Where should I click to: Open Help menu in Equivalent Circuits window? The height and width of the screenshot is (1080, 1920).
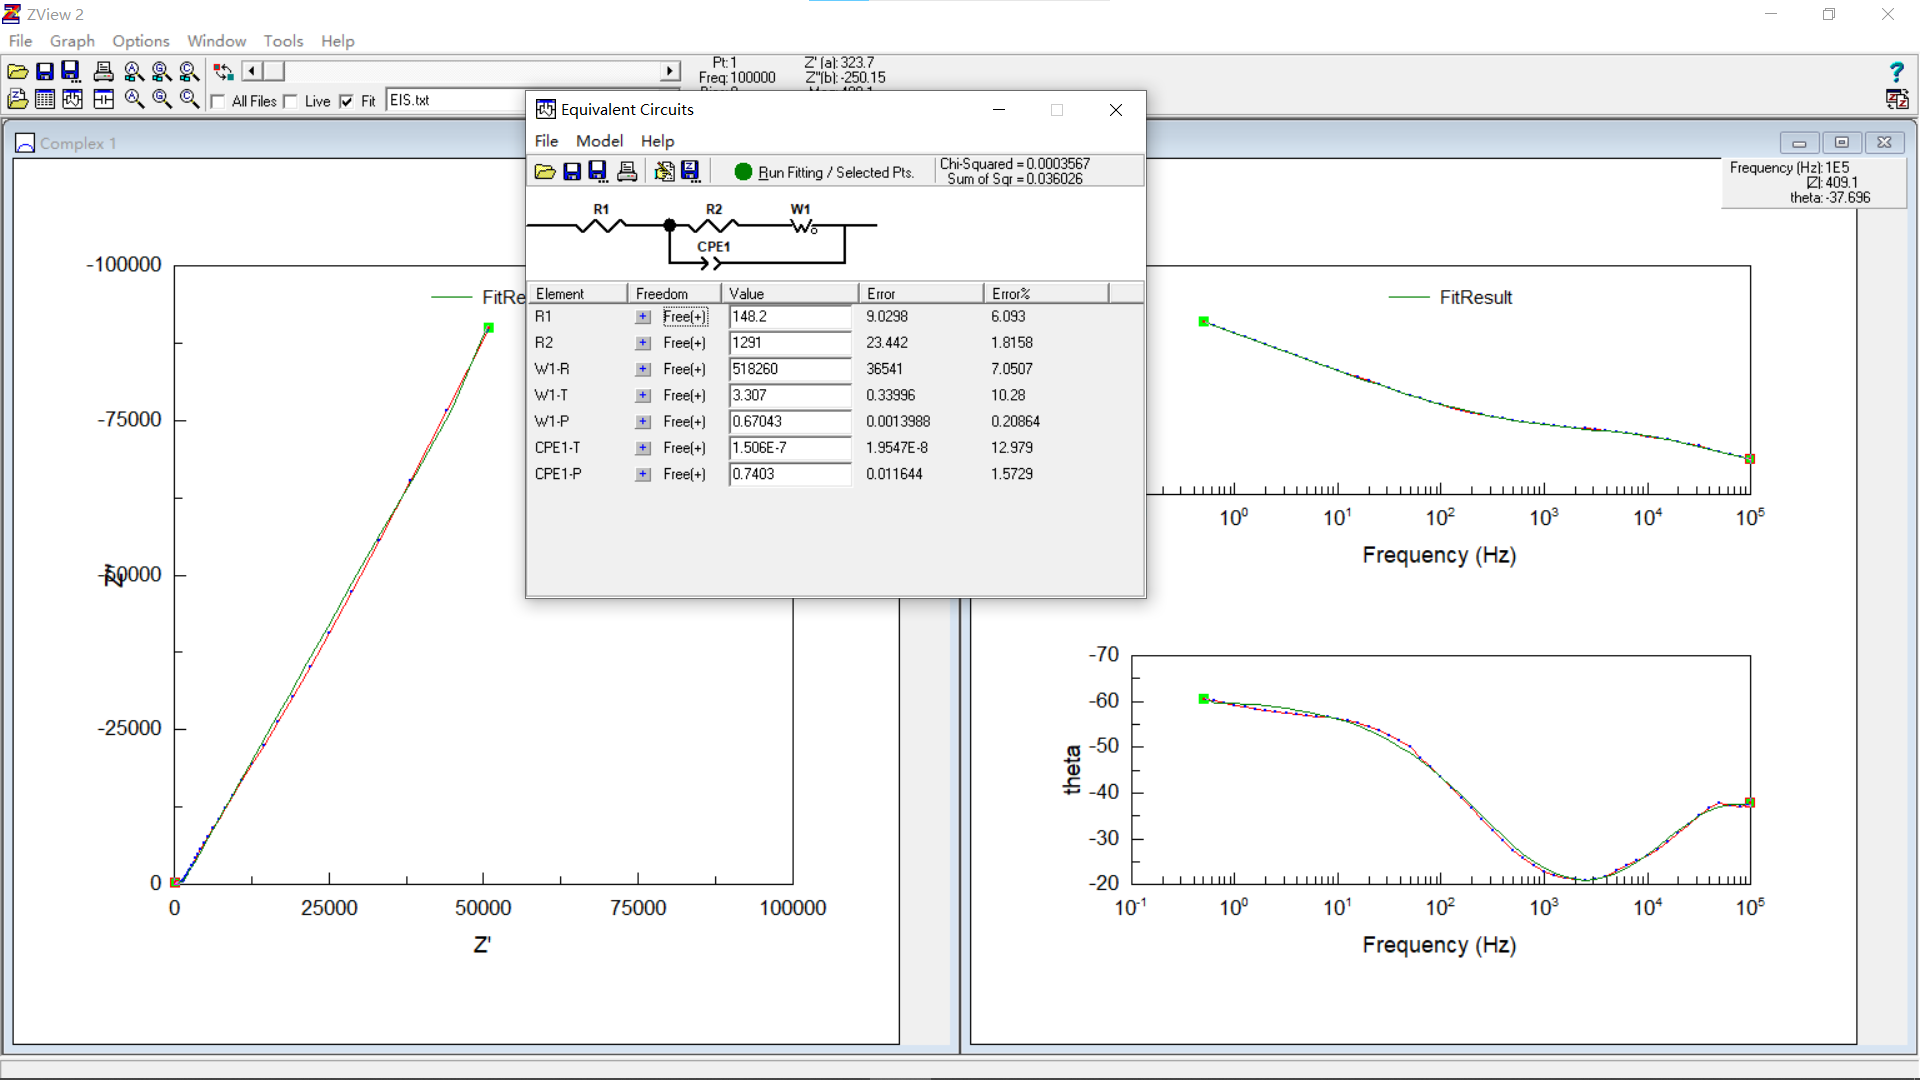coord(657,141)
